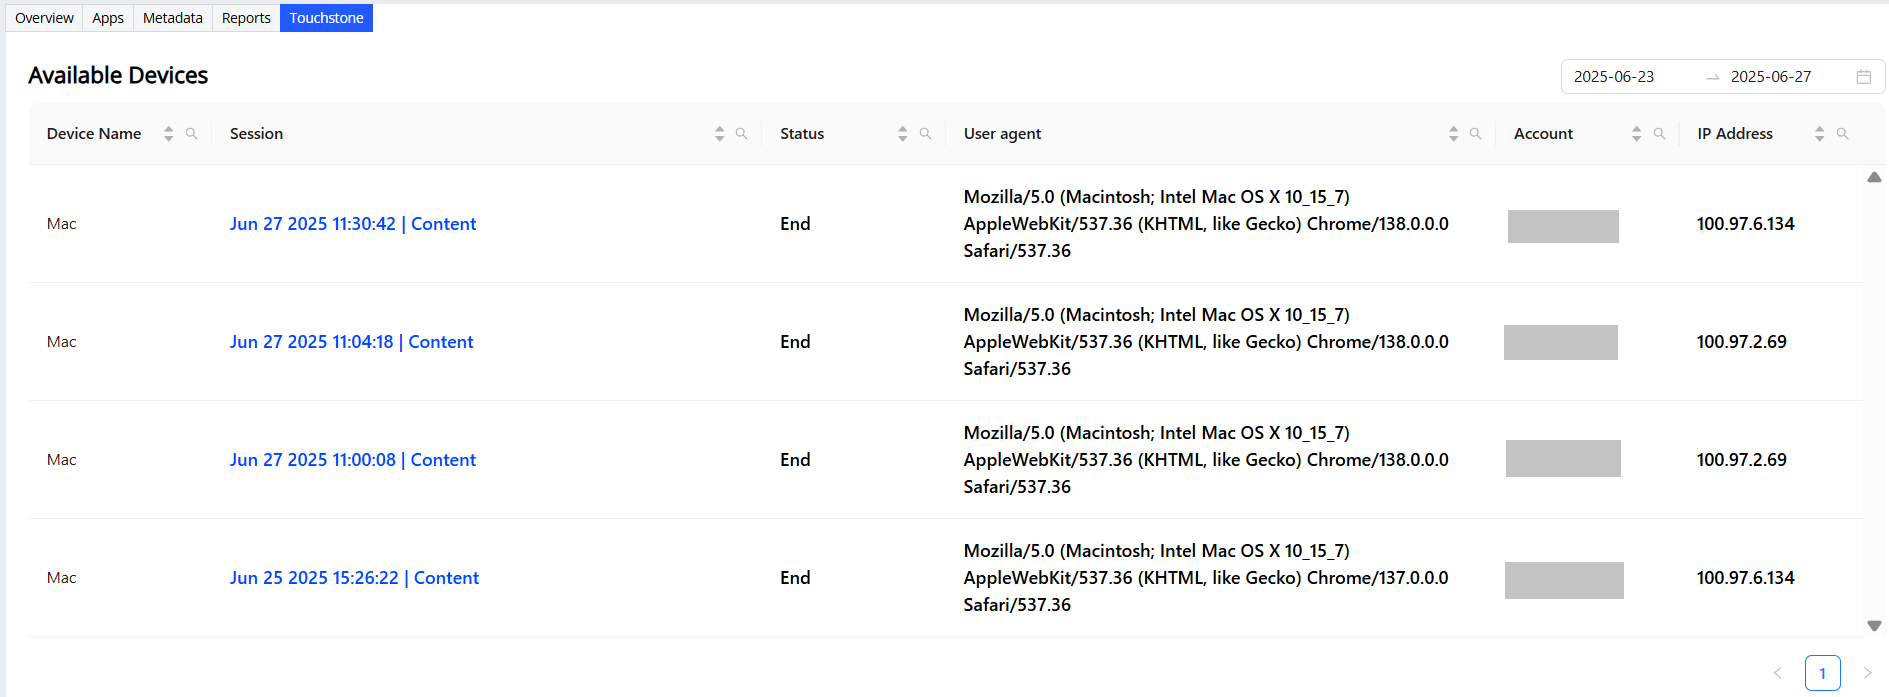
Task: Open Status column search filter
Action: (x=925, y=134)
